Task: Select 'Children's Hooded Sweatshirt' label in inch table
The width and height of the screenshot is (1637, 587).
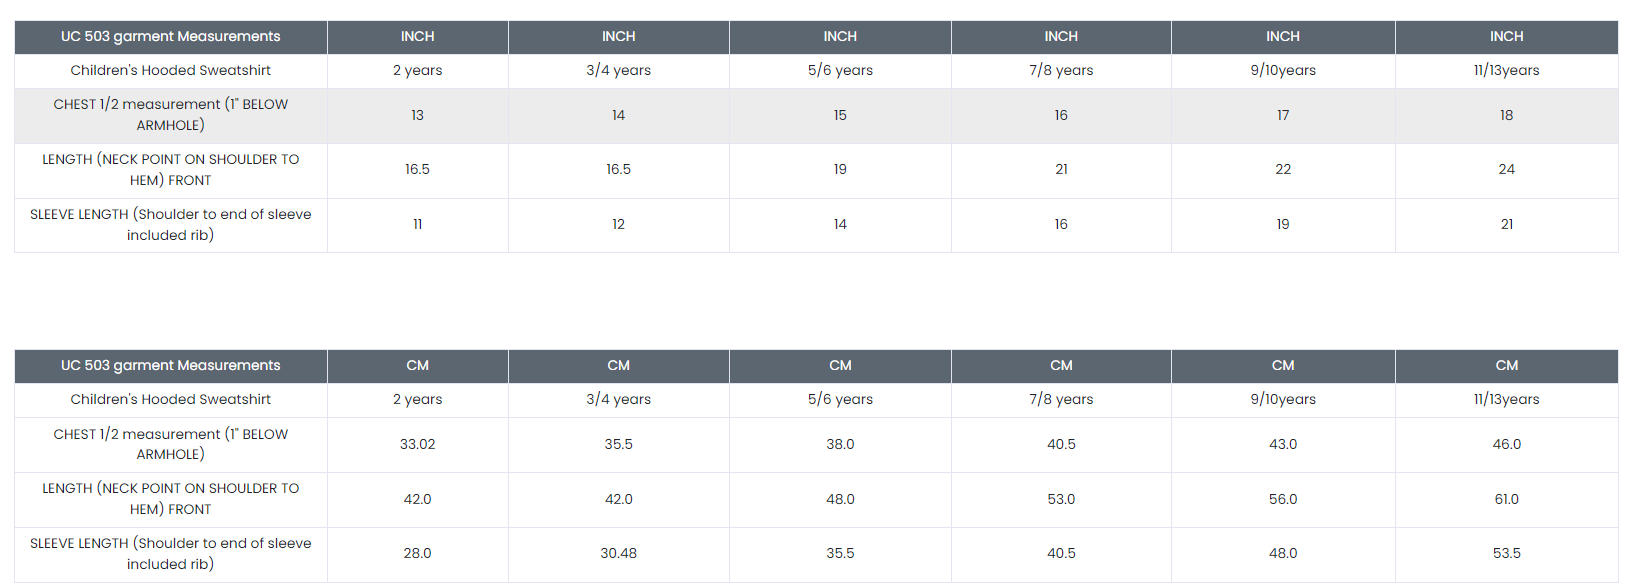Action: (170, 70)
